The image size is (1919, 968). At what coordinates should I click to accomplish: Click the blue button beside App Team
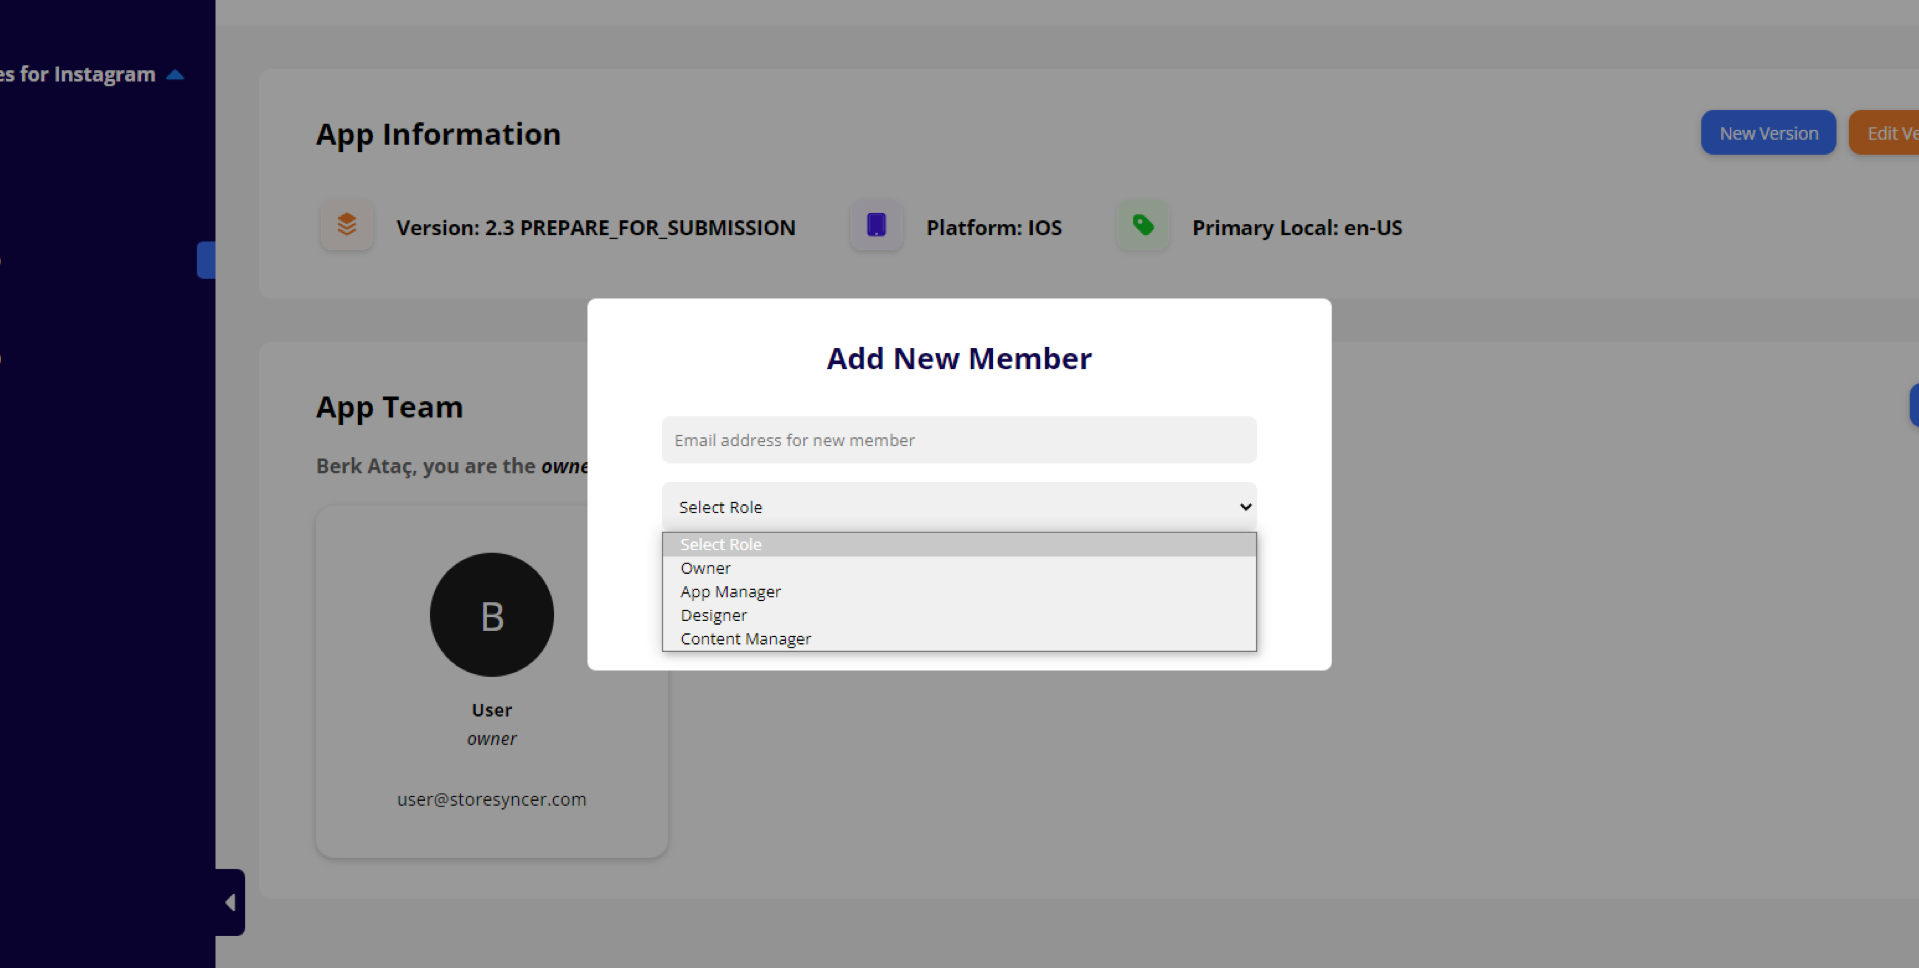point(1913,405)
